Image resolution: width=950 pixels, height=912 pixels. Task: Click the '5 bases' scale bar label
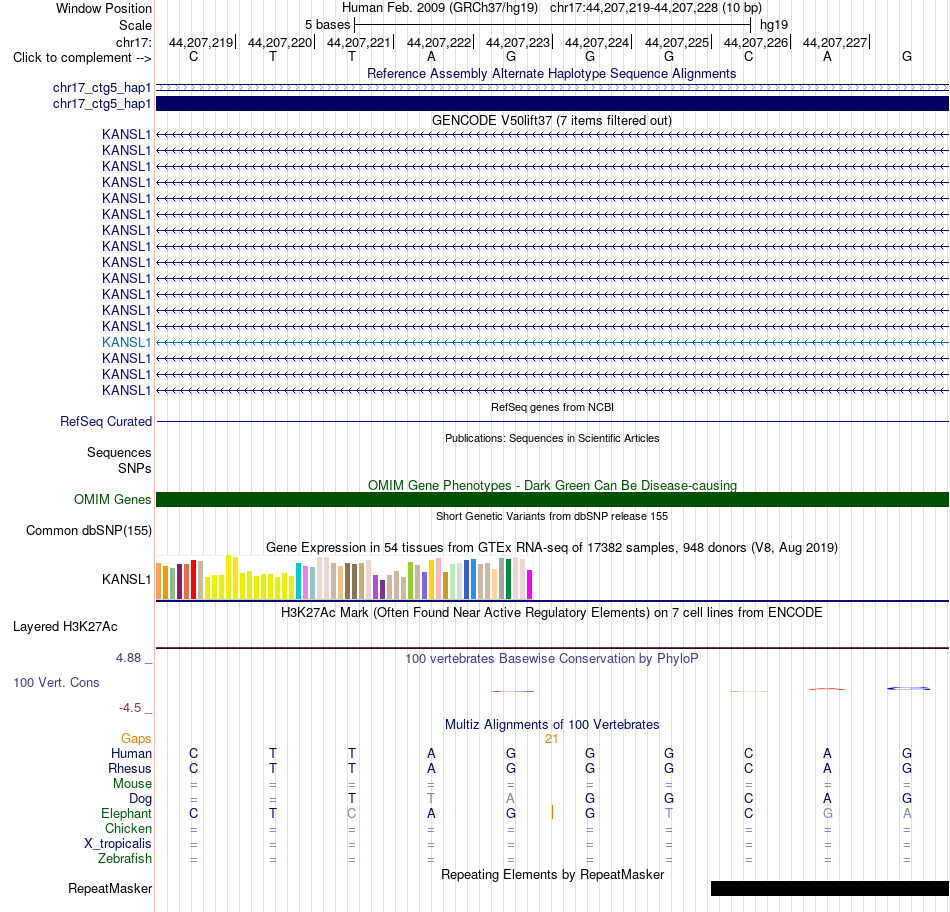[x=327, y=25]
